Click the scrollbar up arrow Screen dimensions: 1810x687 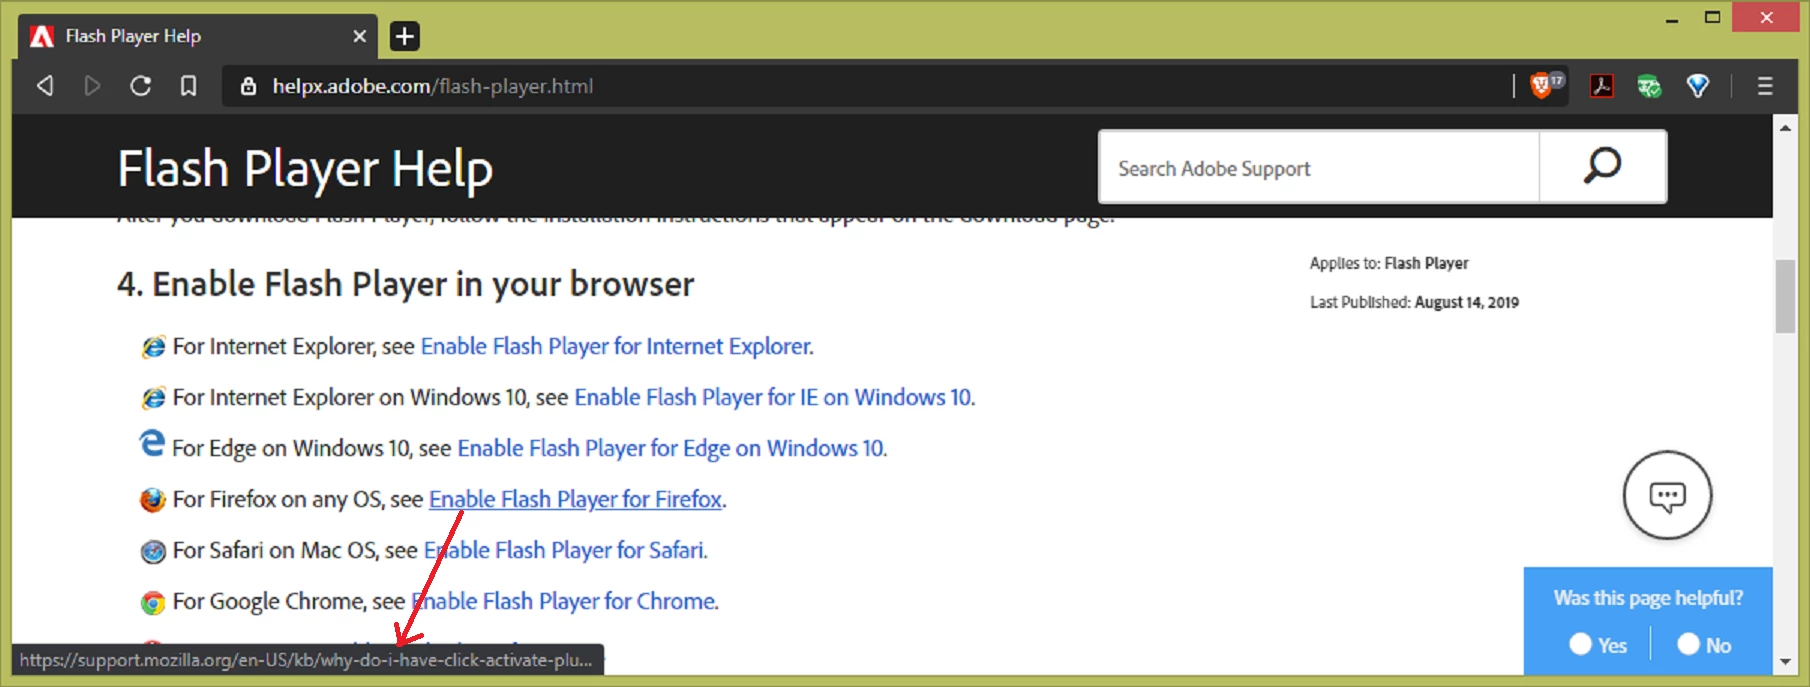[x=1785, y=128]
